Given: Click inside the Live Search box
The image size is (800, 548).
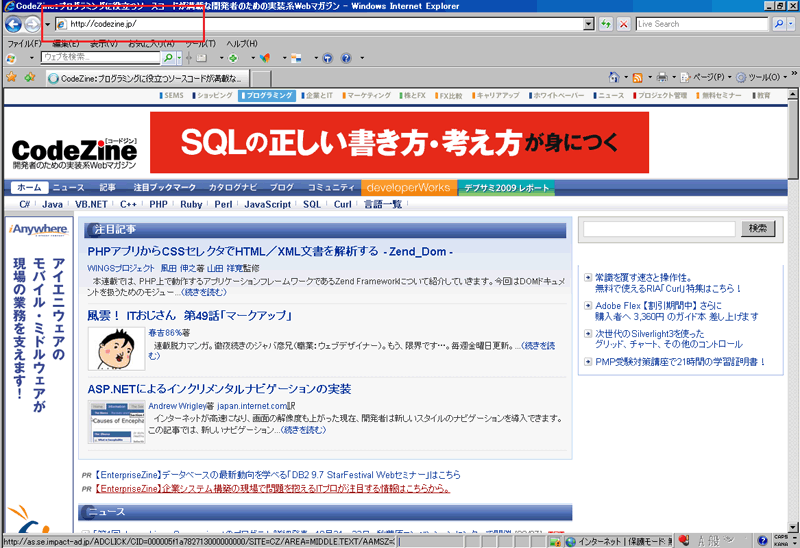Looking at the screenshot, I should tap(702, 24).
